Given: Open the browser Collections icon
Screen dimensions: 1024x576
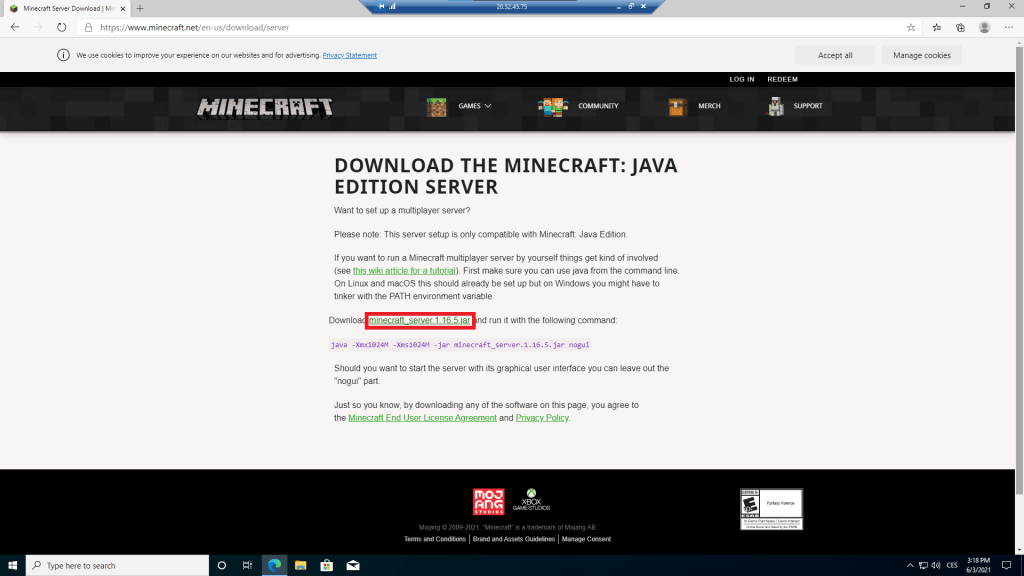Looking at the screenshot, I should point(960,28).
